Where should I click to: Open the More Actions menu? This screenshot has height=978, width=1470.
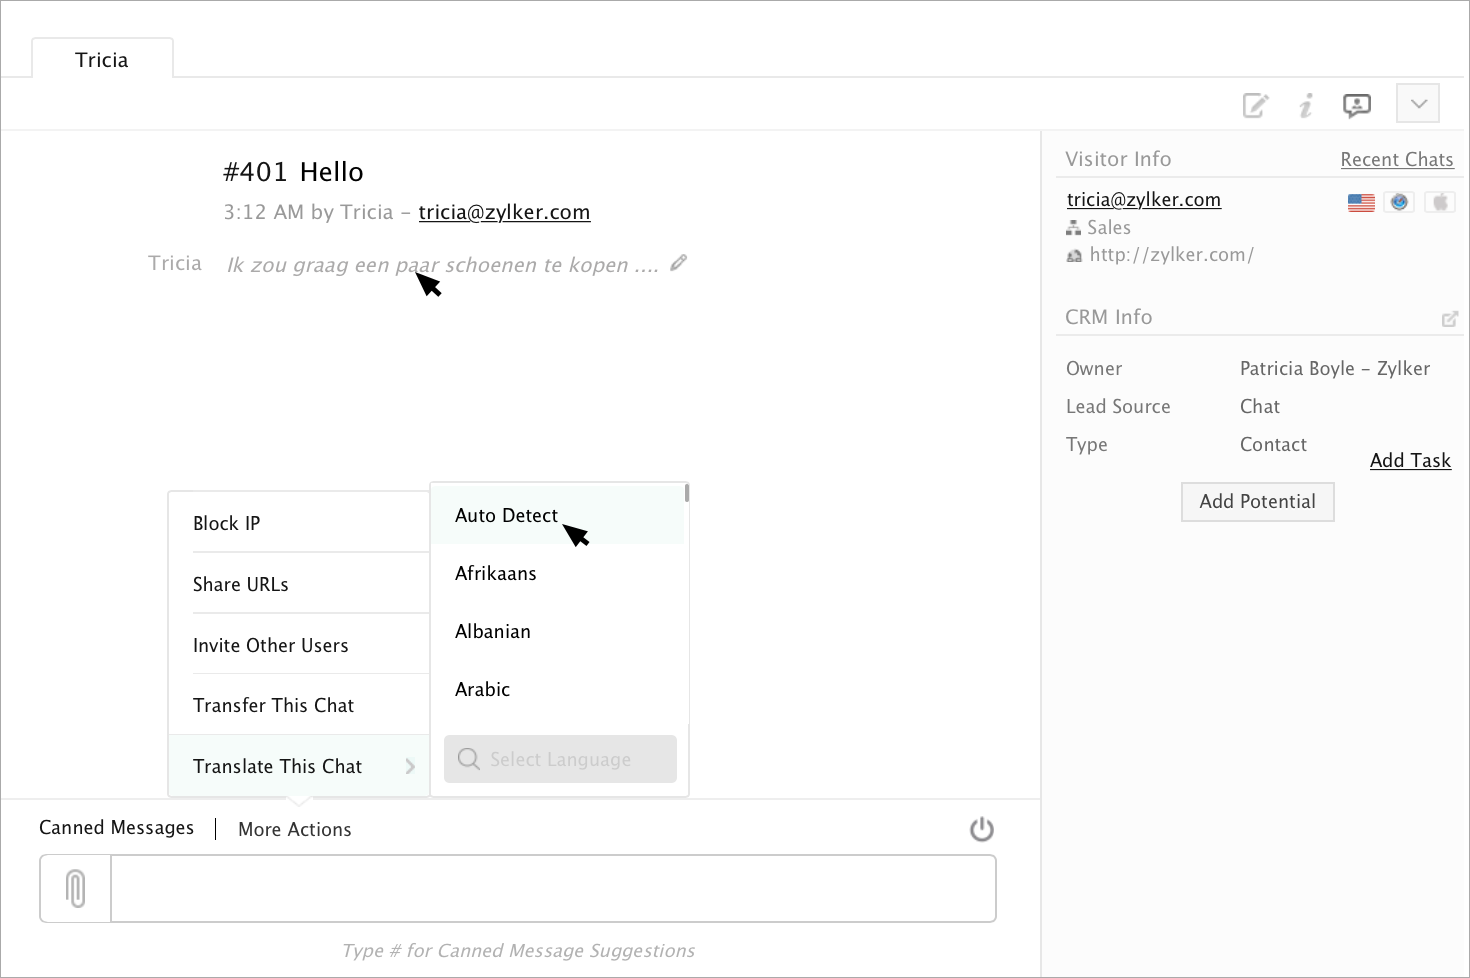(x=295, y=829)
